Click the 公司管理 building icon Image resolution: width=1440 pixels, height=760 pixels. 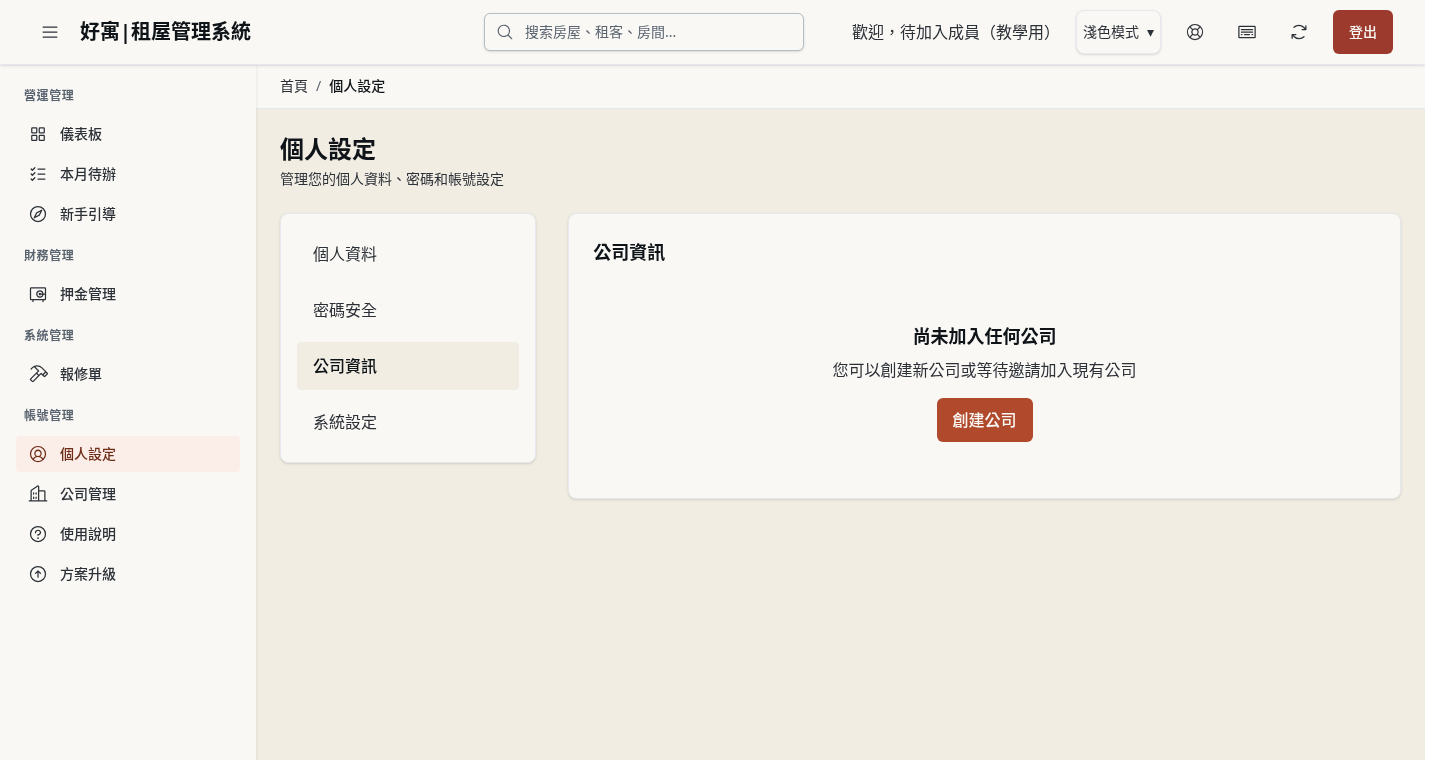tap(38, 494)
